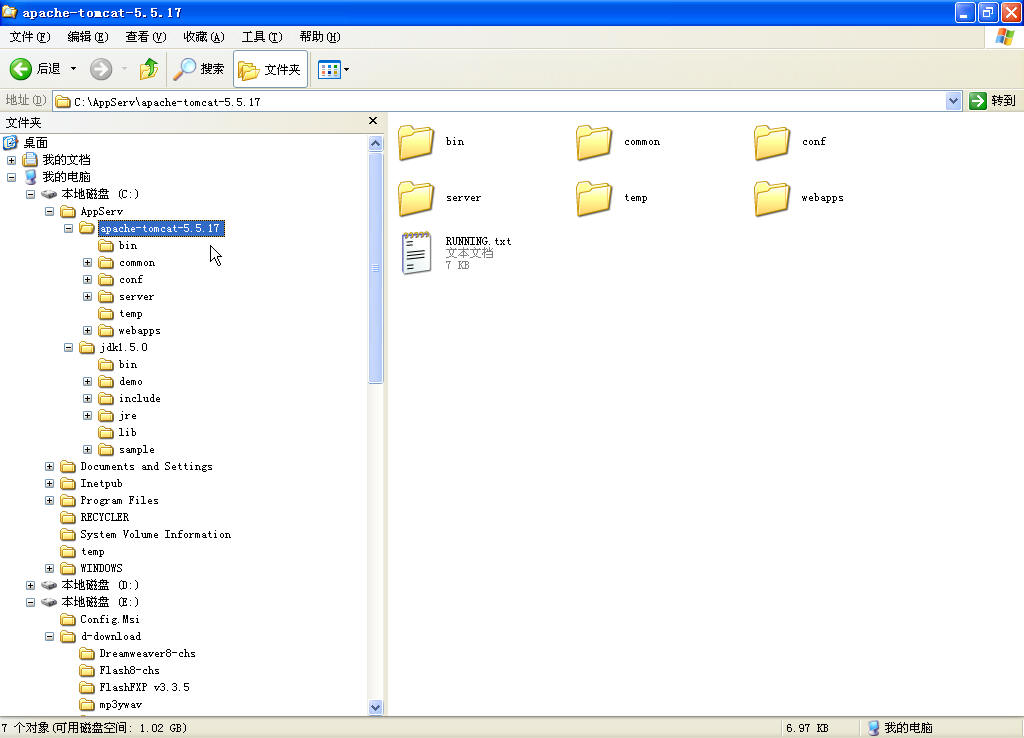
Task: Open the 查看(V) menu
Action: click(146, 37)
